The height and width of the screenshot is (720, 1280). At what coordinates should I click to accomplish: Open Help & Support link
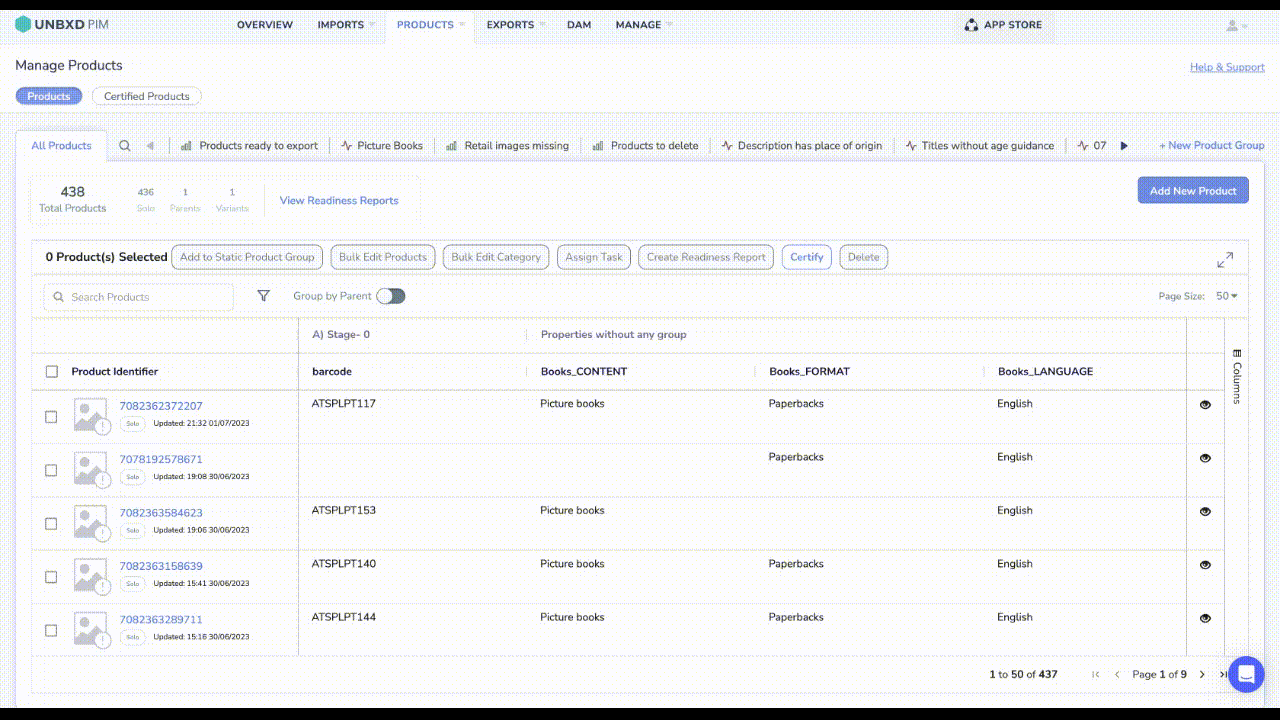point(1227,67)
